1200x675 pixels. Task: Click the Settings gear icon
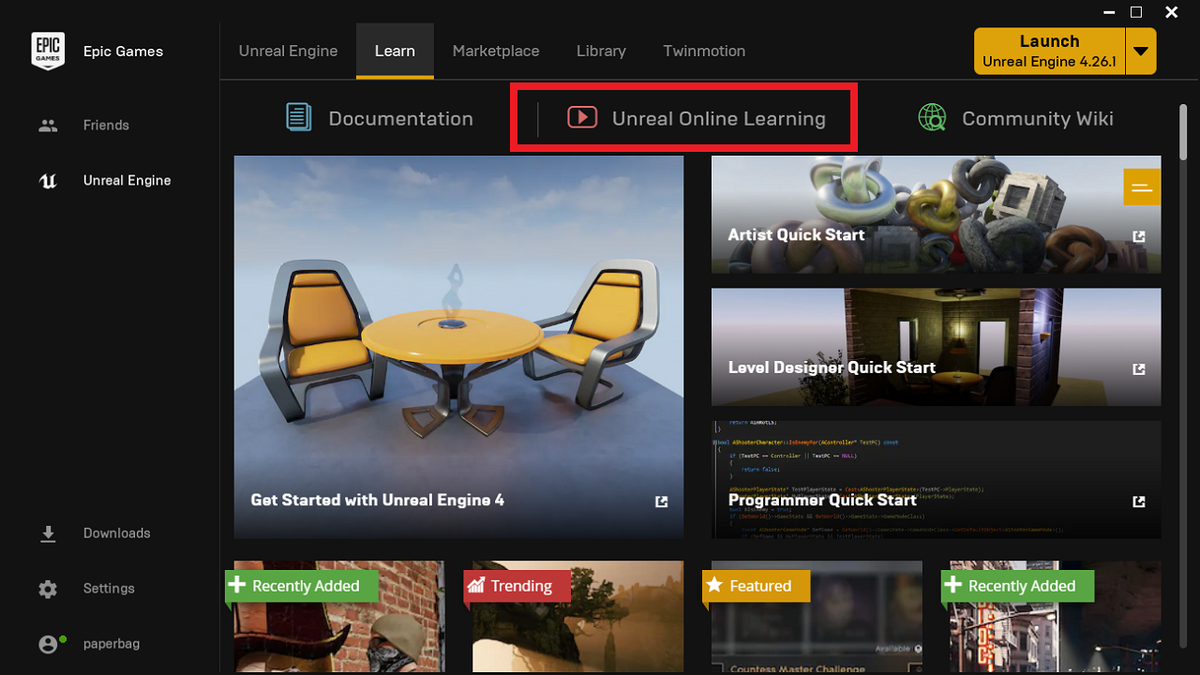48,589
